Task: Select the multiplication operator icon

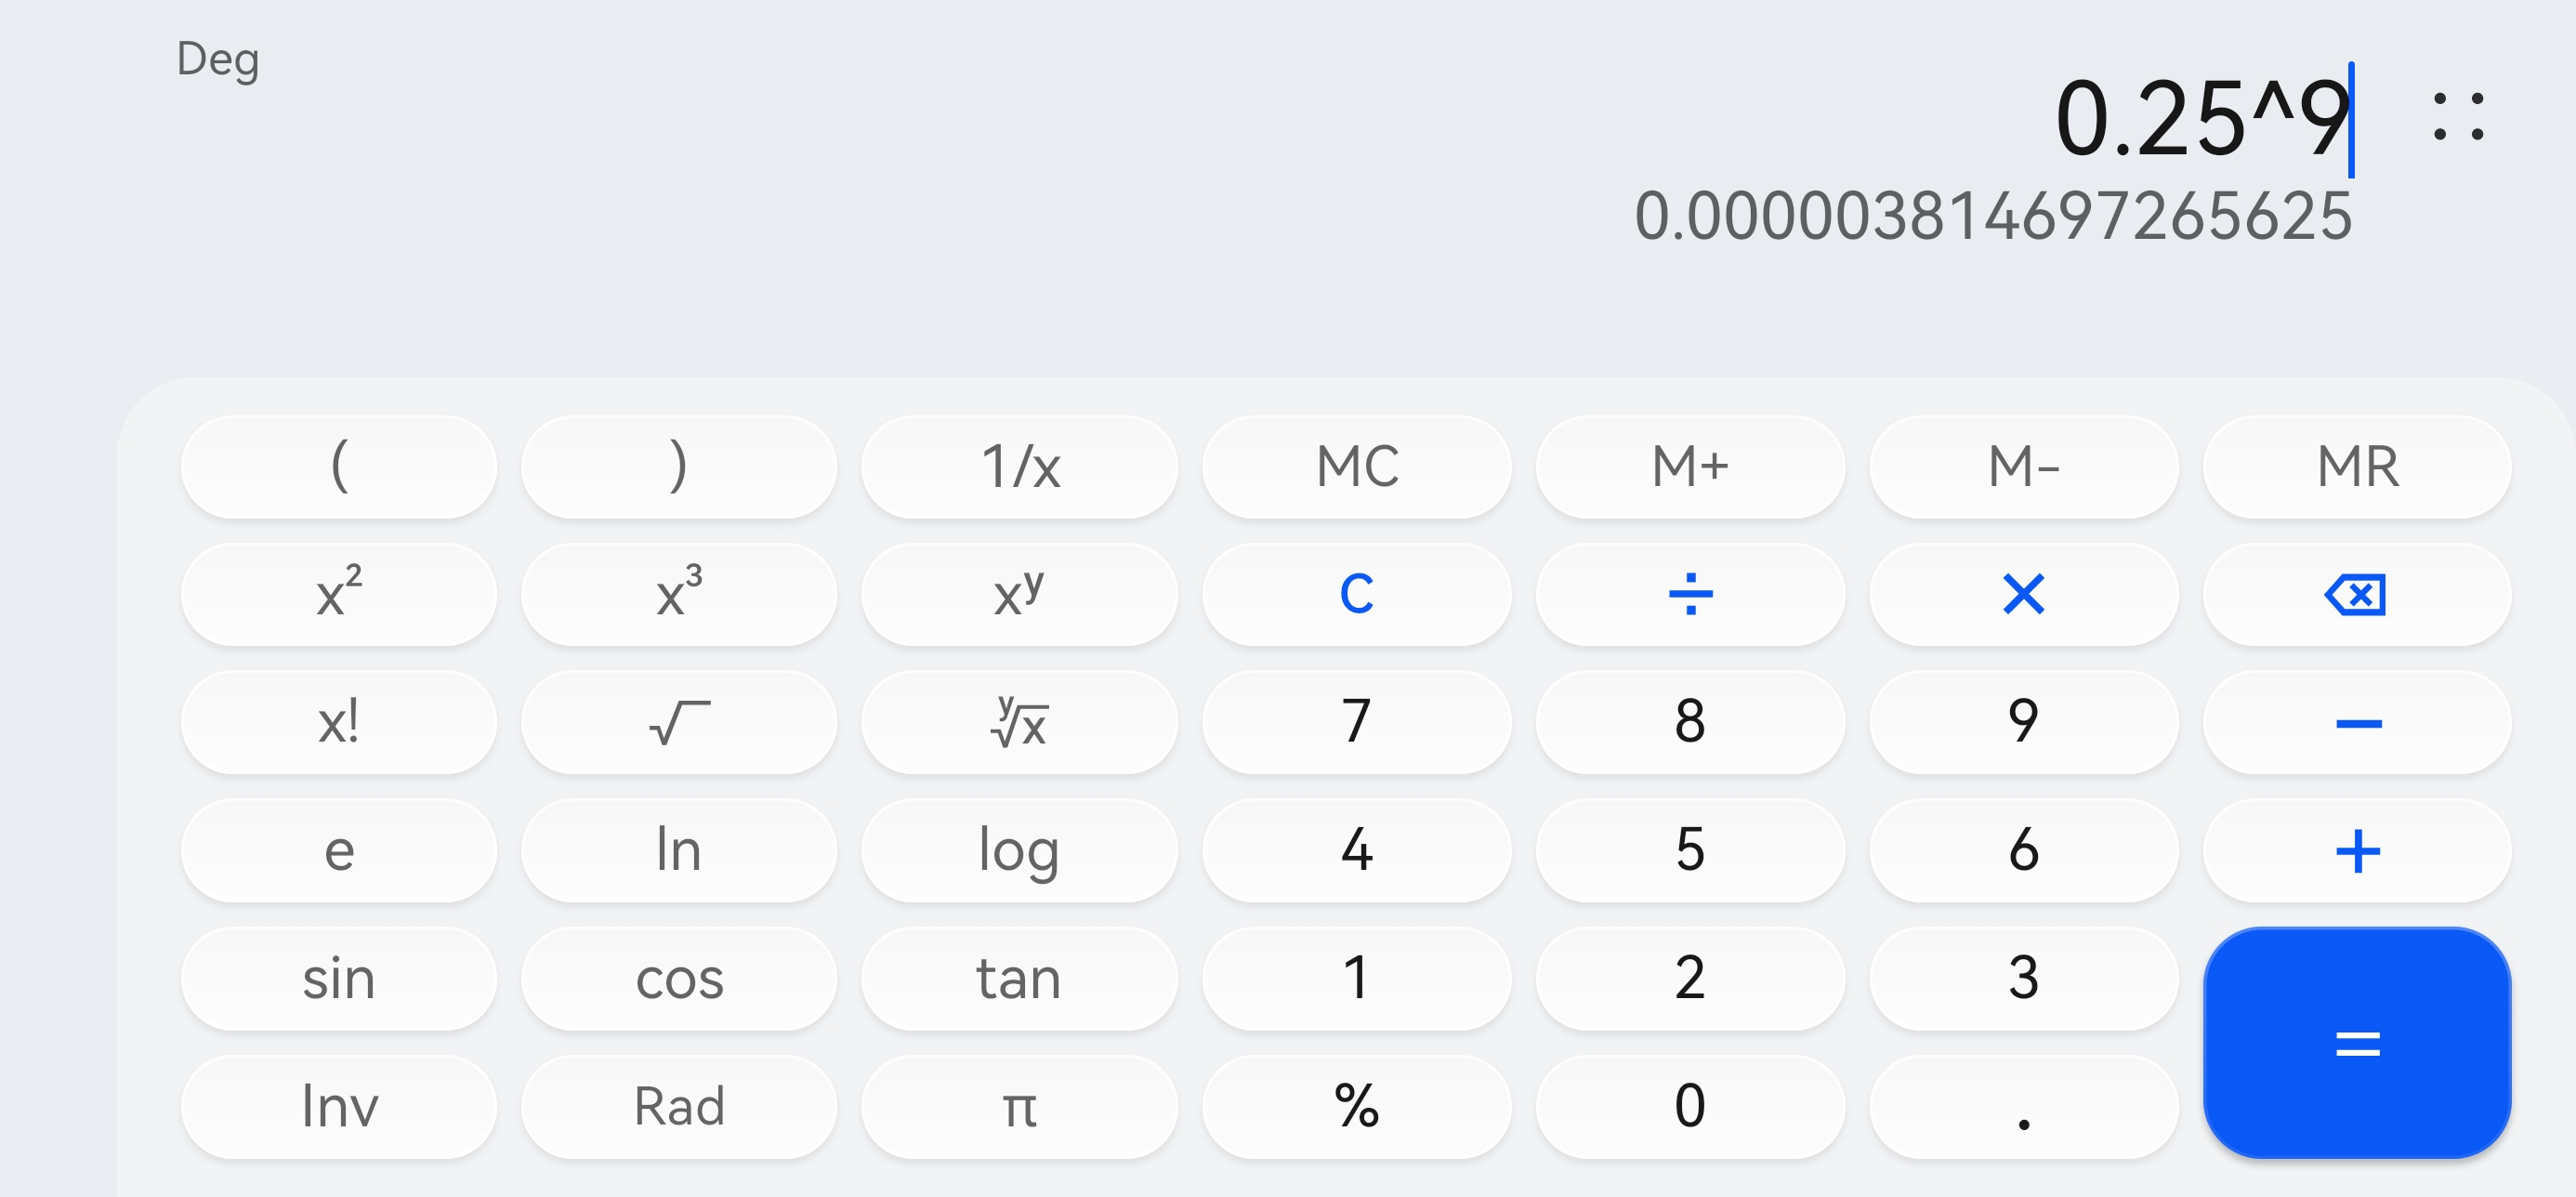Action: click(2023, 594)
